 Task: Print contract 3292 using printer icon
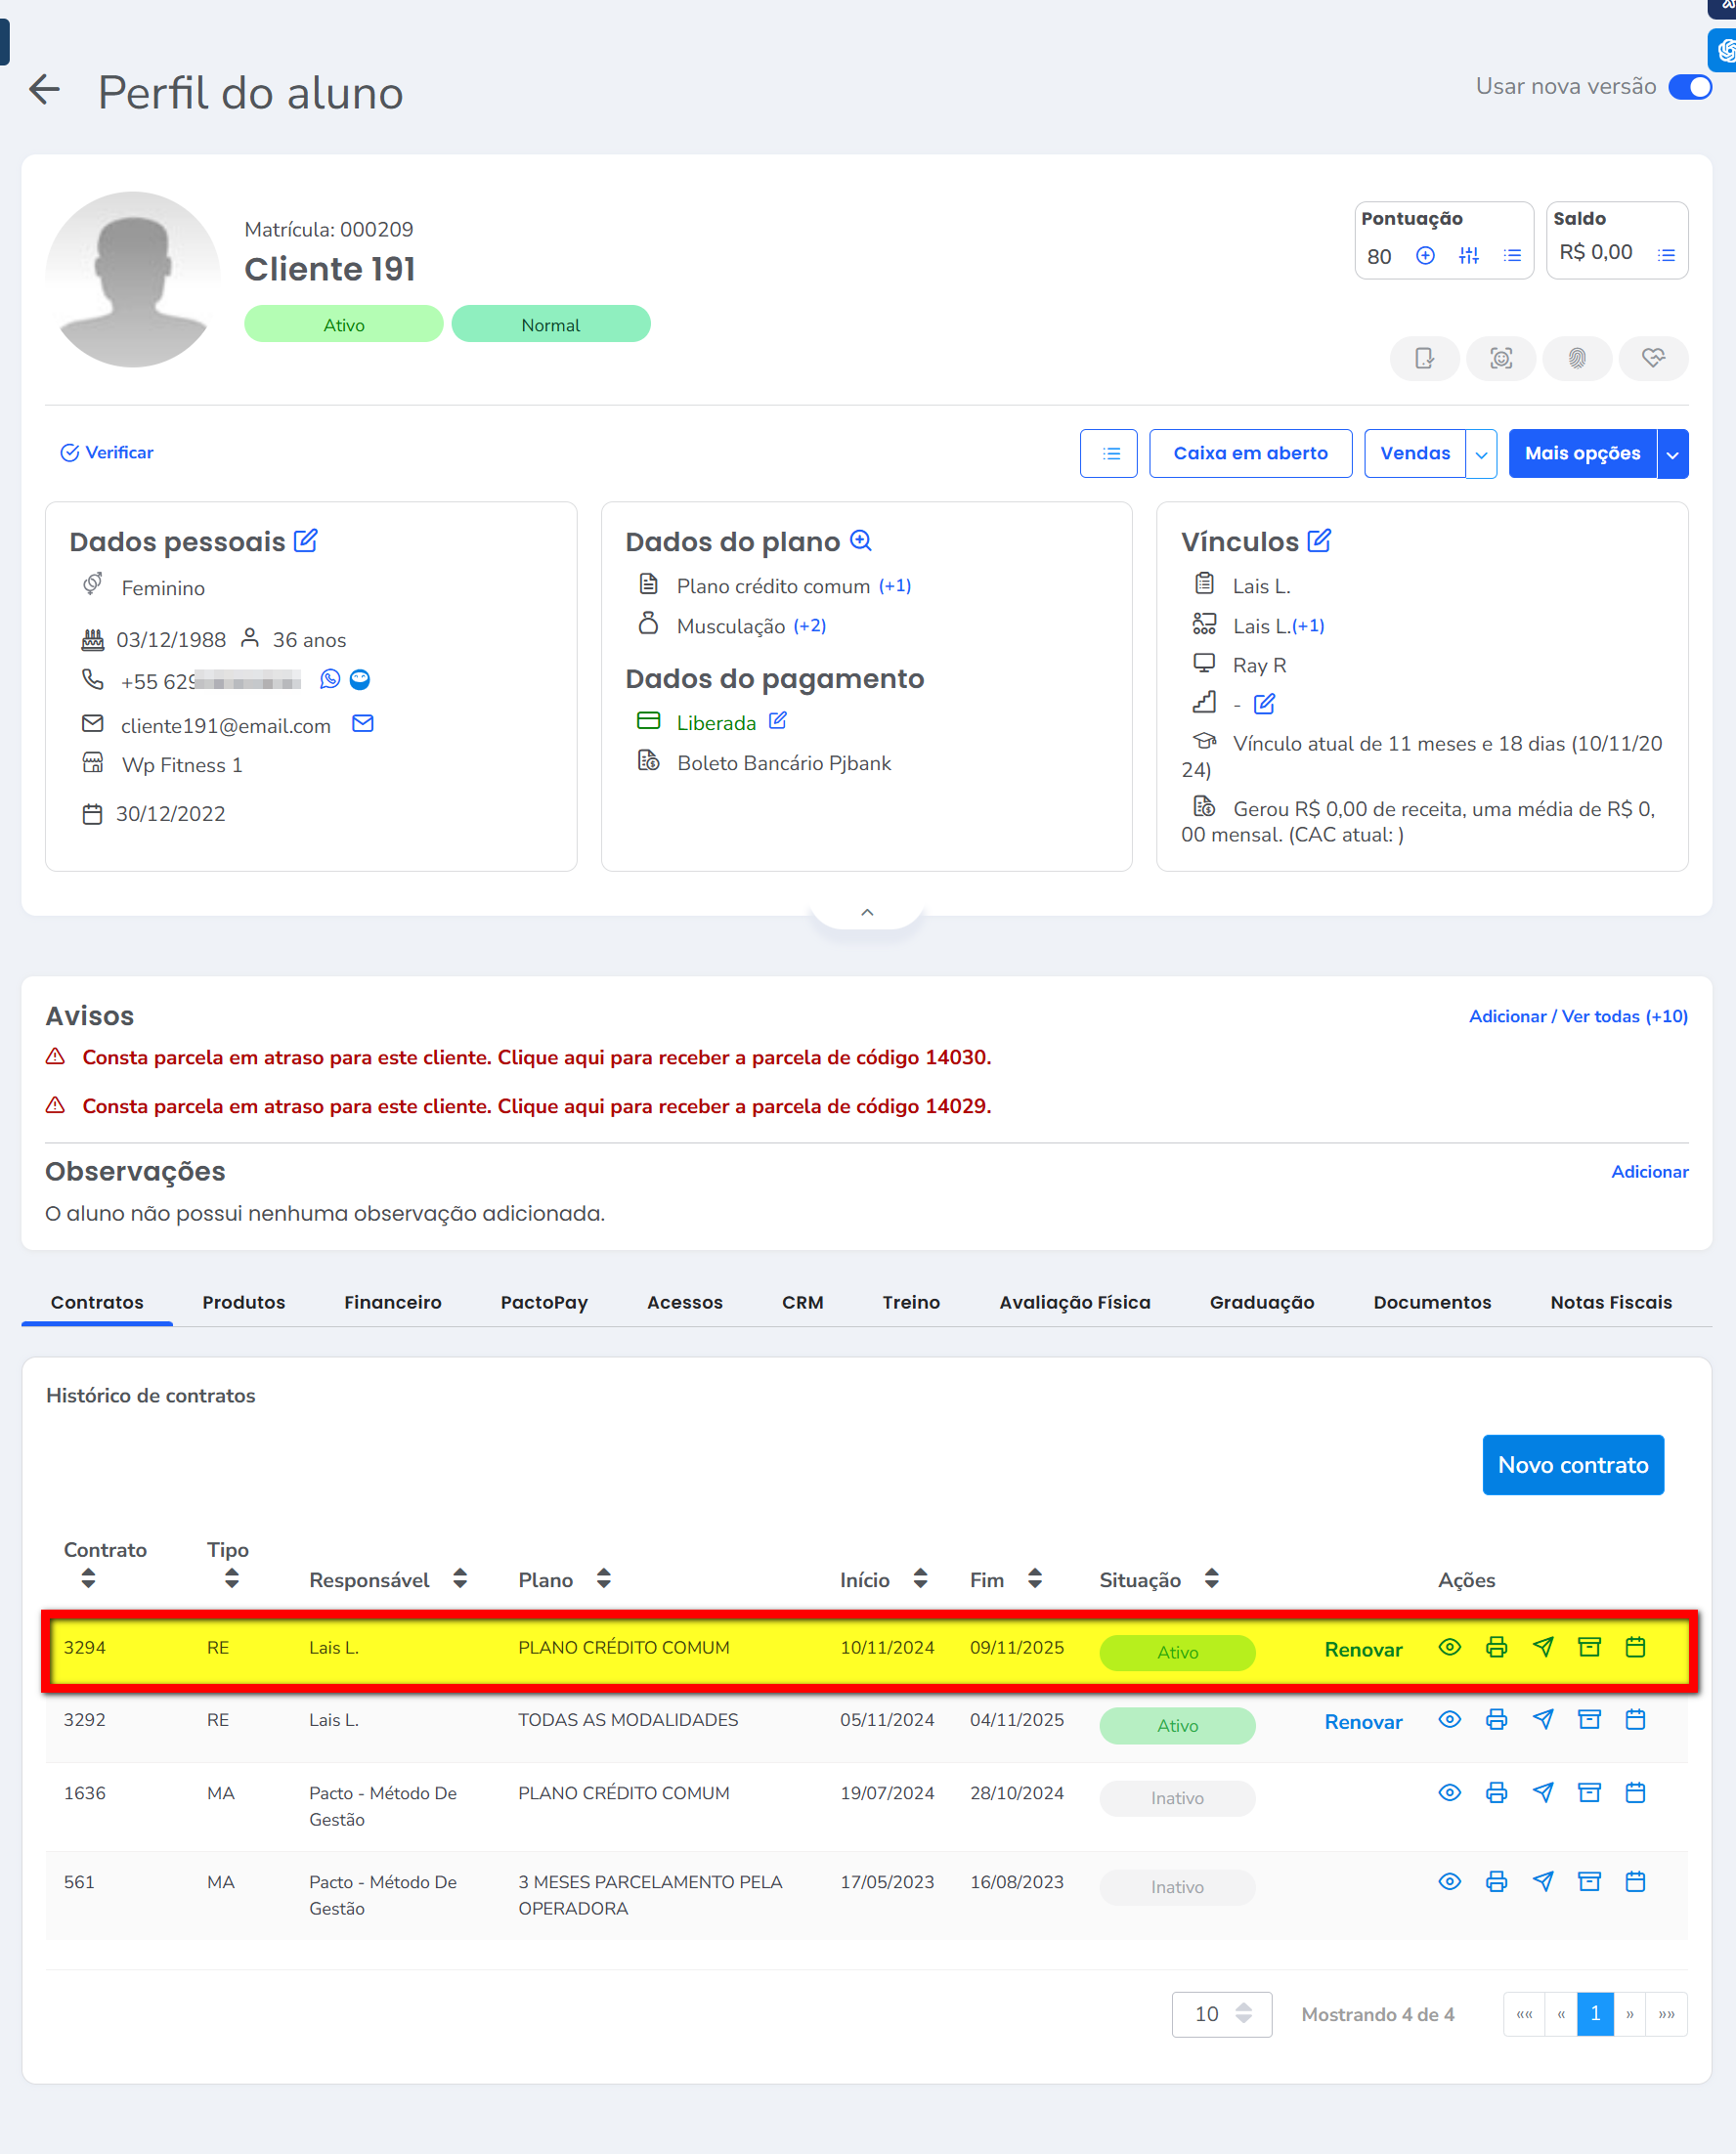(x=1496, y=1720)
